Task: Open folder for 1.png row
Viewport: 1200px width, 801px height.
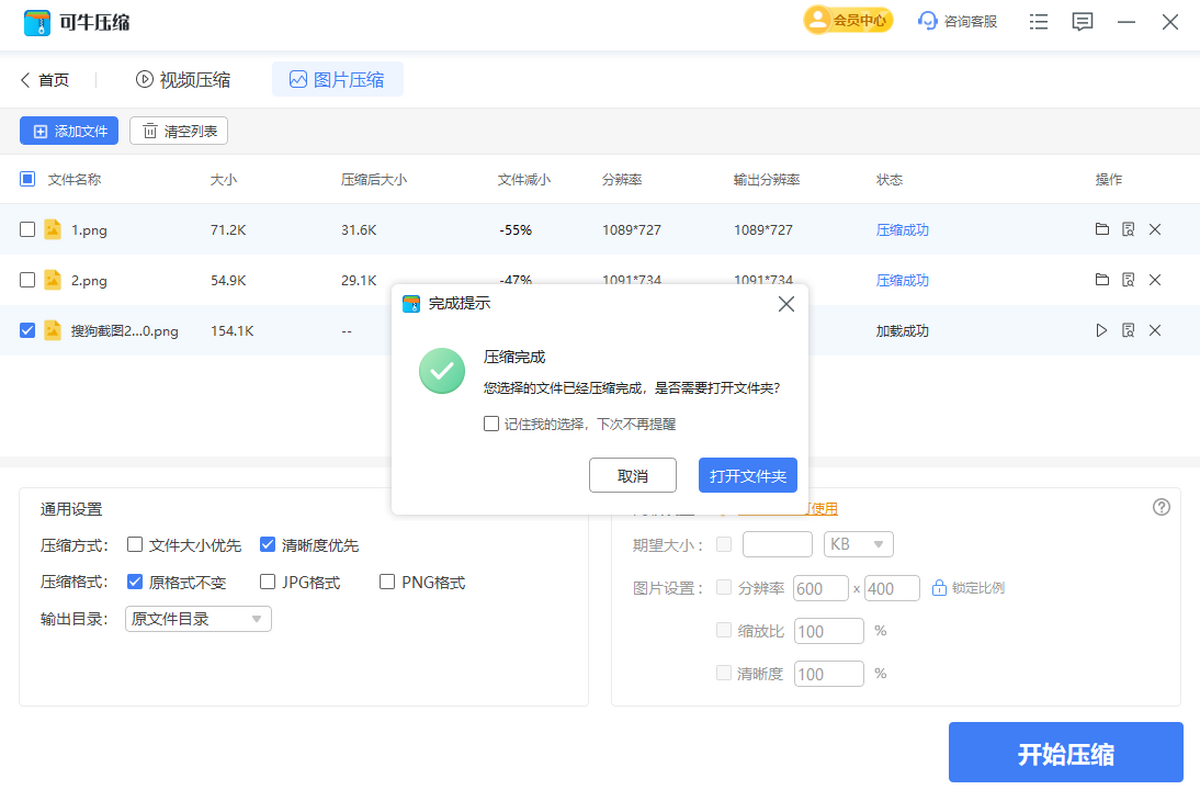Action: [x=1102, y=230]
